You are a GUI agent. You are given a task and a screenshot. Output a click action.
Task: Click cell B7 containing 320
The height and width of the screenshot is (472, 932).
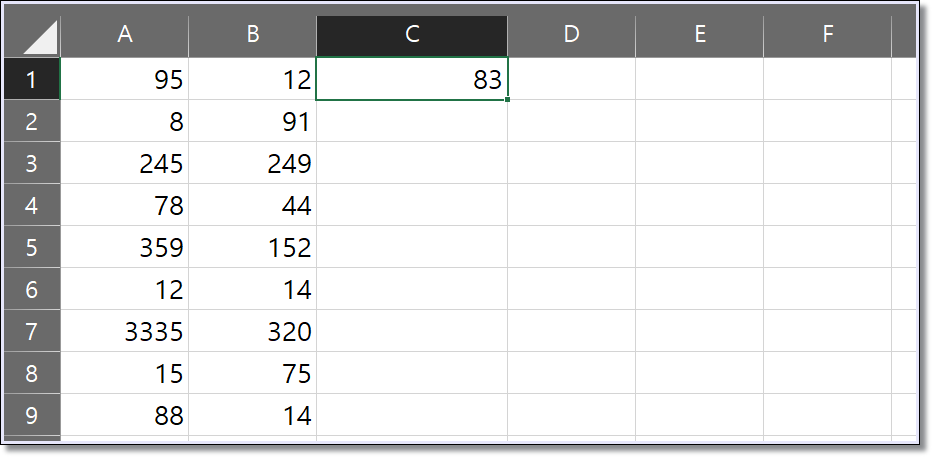253,331
